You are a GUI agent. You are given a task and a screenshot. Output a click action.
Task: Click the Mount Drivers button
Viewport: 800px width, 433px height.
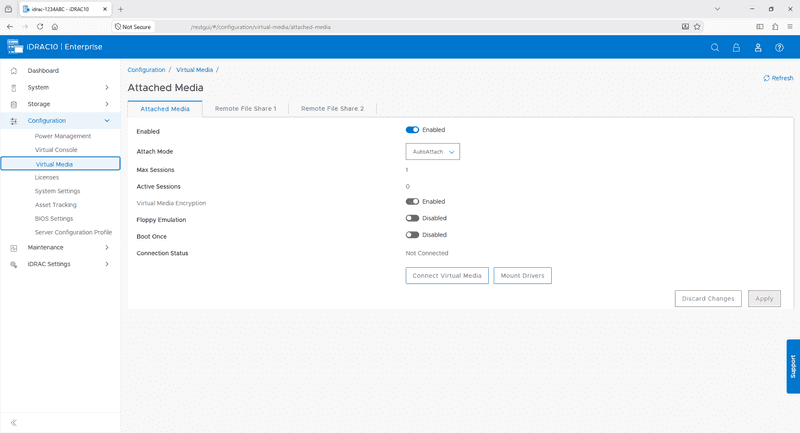[x=522, y=275]
